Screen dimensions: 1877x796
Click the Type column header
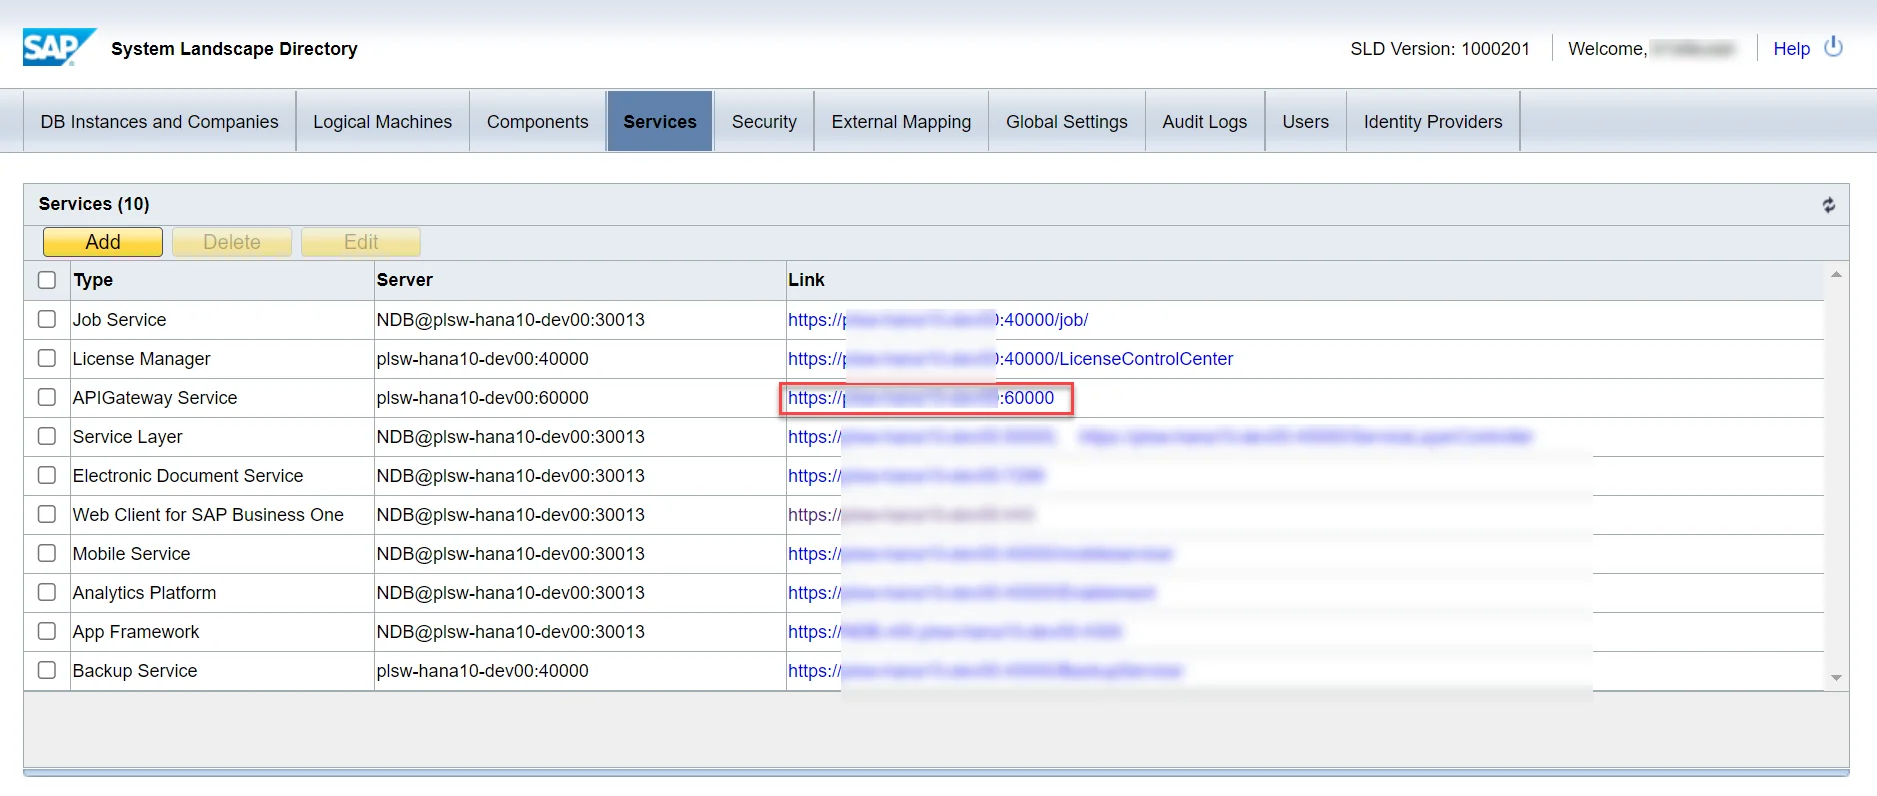pyautogui.click(x=93, y=280)
